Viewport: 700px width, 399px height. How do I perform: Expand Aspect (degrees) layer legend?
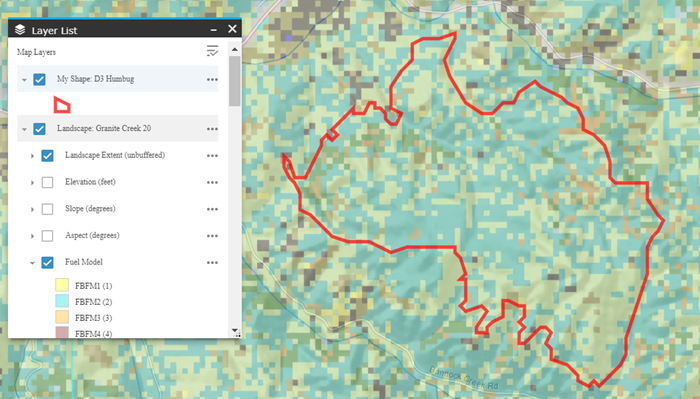[32, 236]
